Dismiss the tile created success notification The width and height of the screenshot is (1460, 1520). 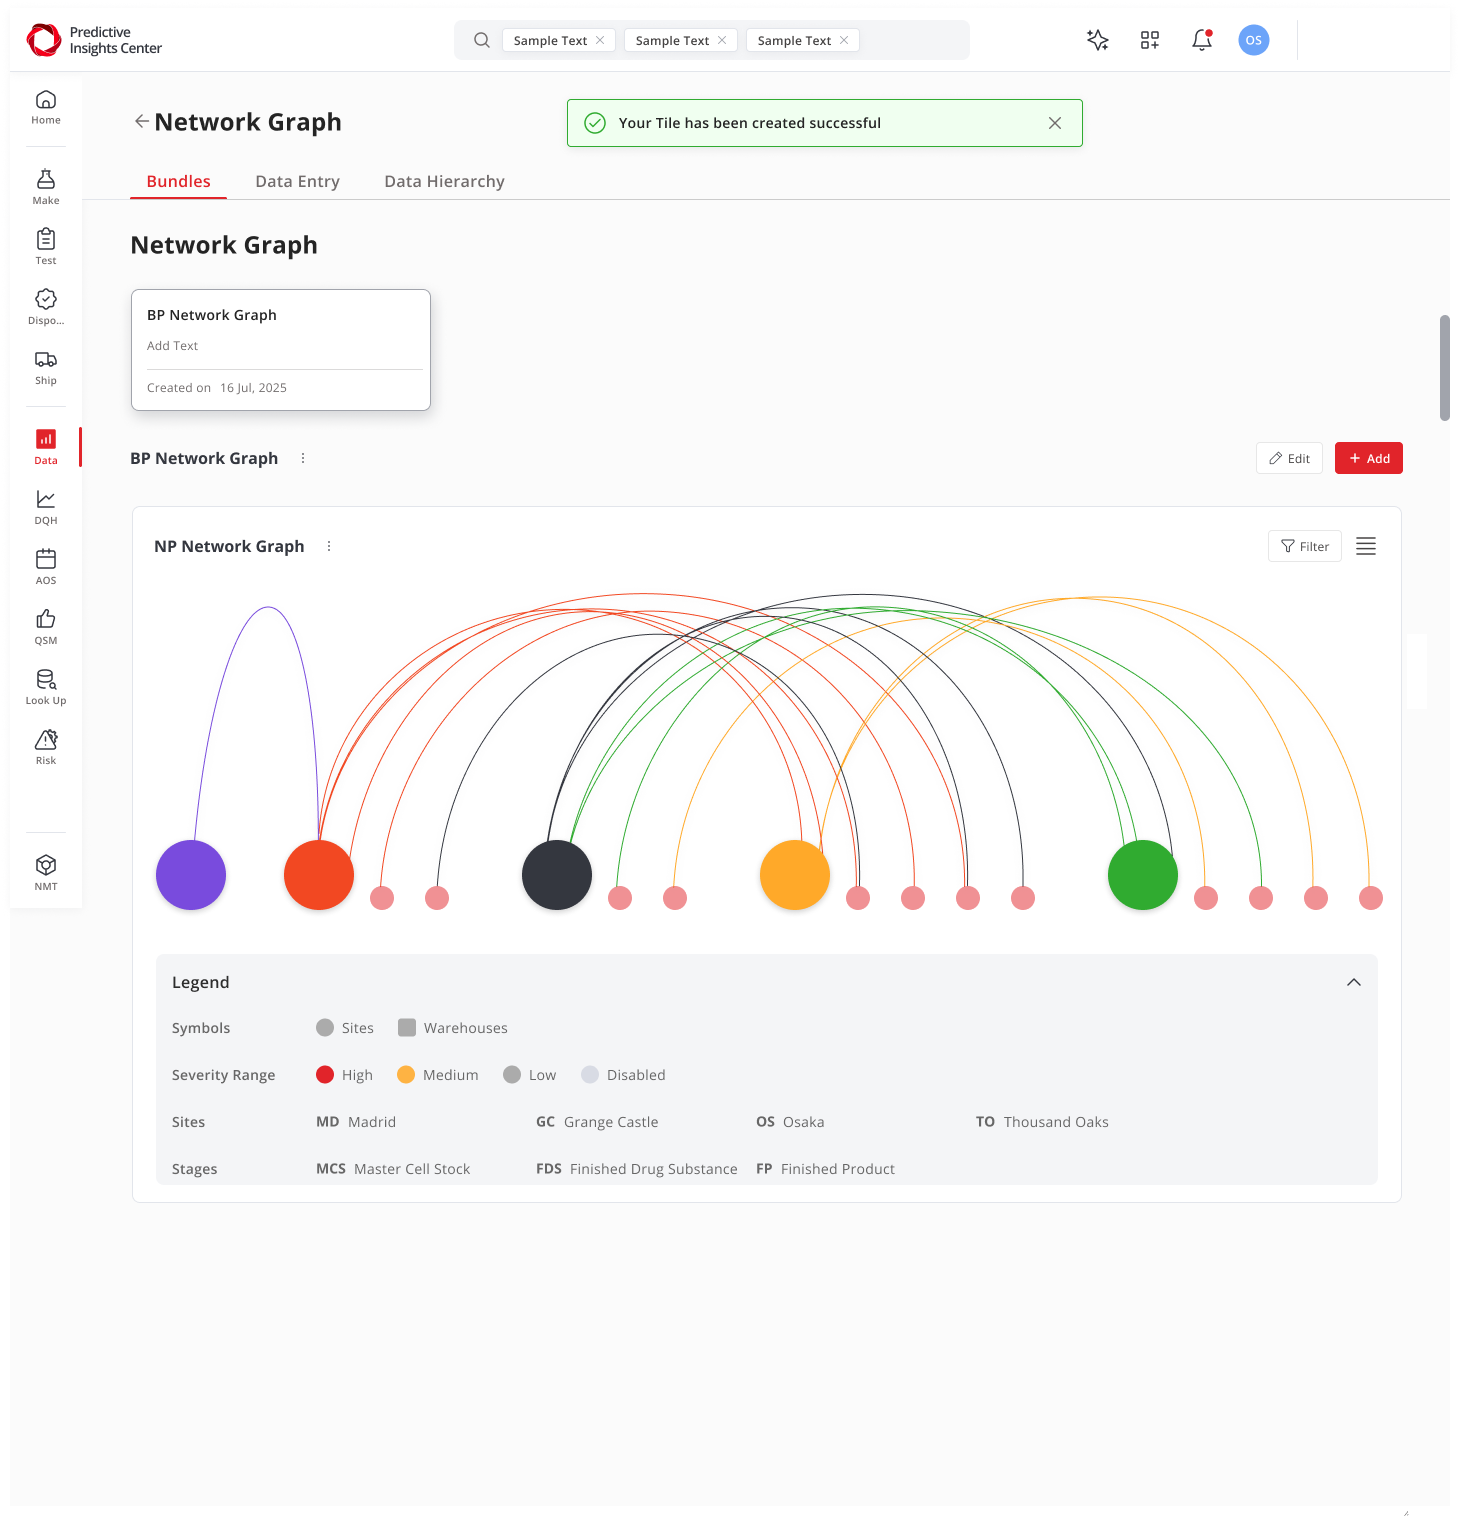[x=1054, y=123]
